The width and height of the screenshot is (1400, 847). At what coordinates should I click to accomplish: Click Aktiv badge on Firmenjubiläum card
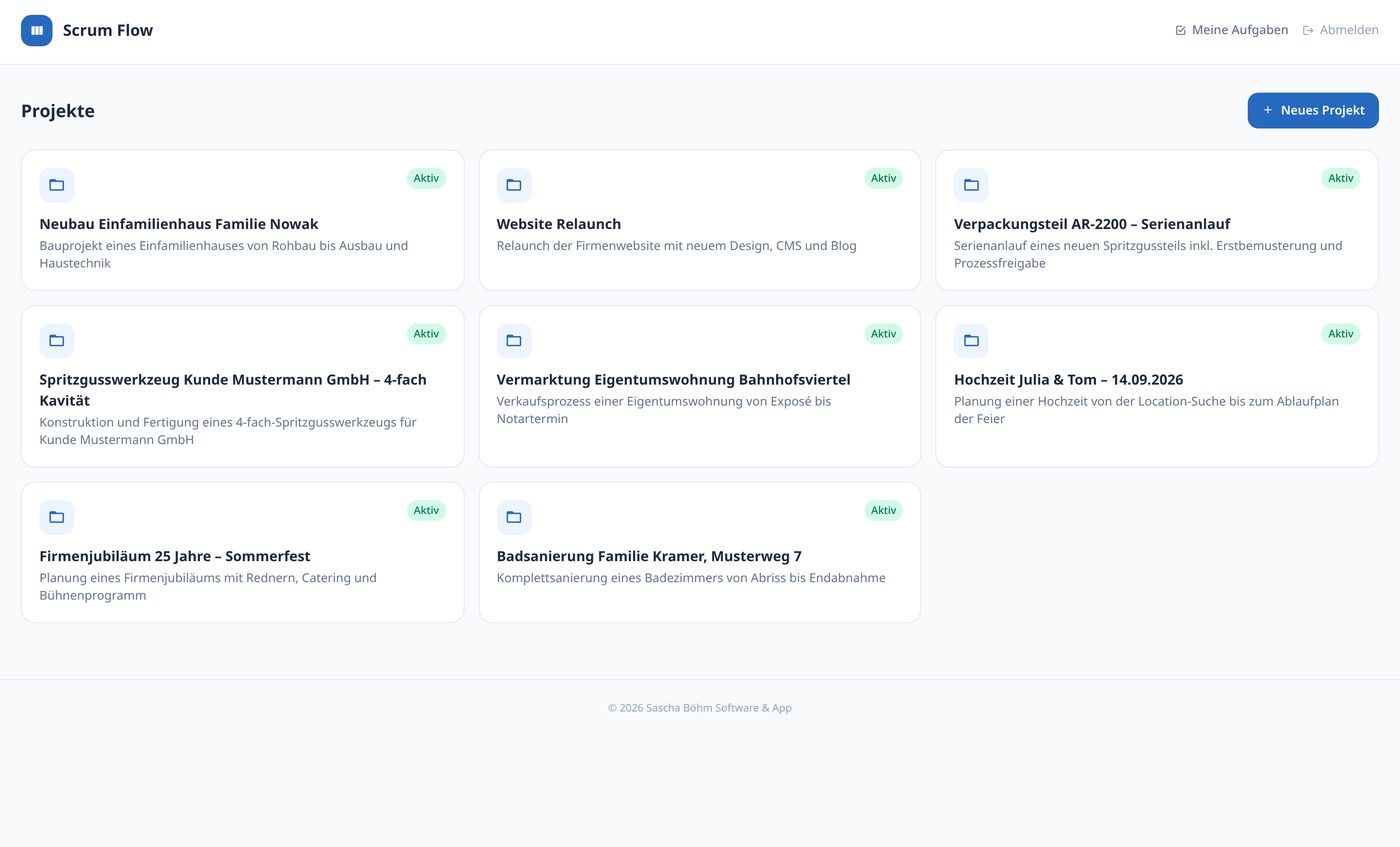[x=426, y=510]
